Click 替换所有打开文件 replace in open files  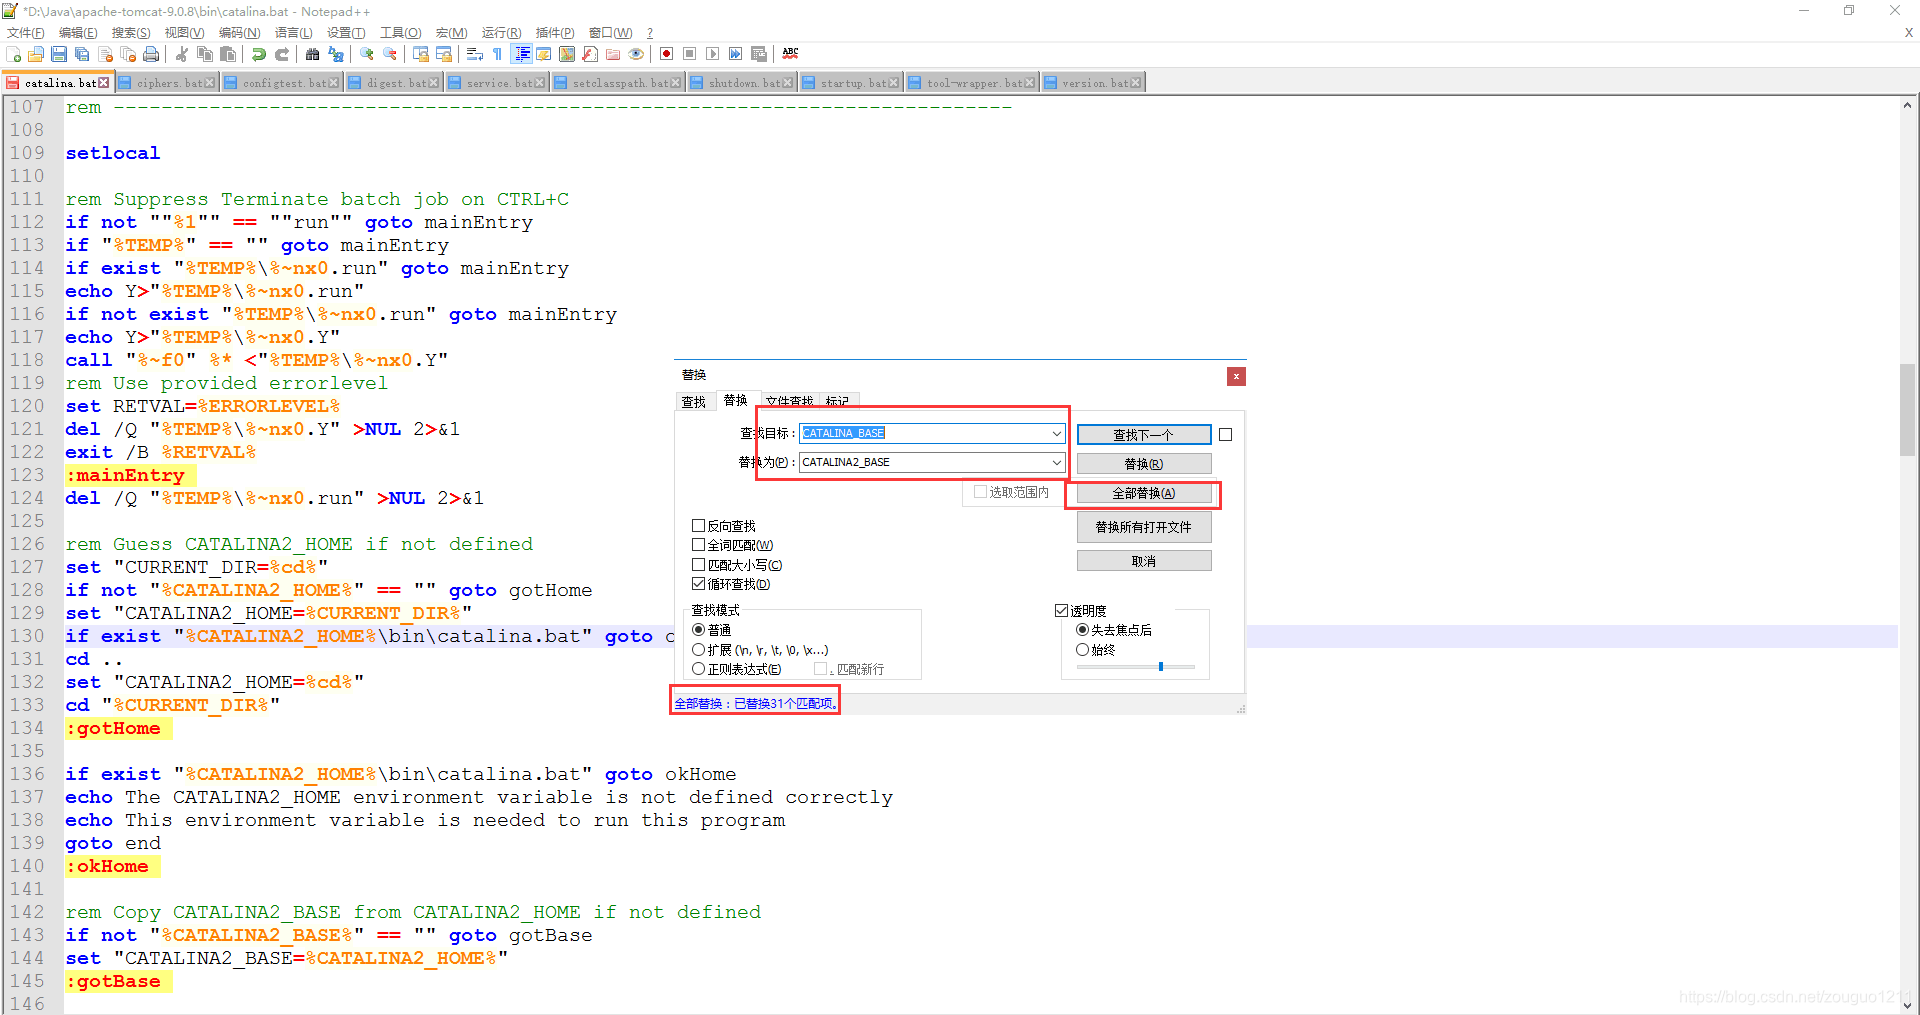tap(1144, 527)
